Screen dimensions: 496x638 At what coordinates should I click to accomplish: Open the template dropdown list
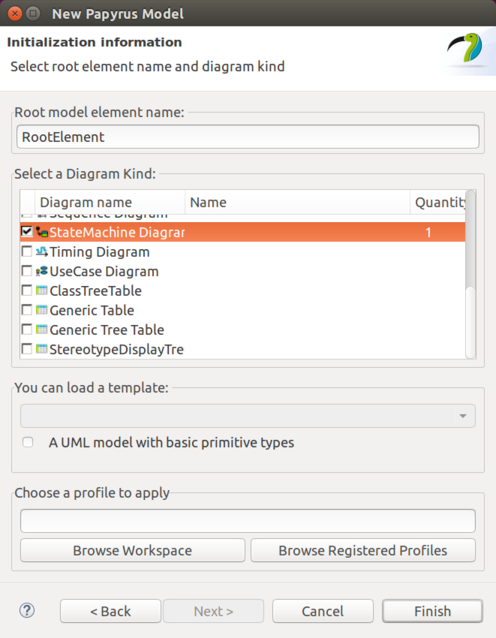pyautogui.click(x=248, y=416)
